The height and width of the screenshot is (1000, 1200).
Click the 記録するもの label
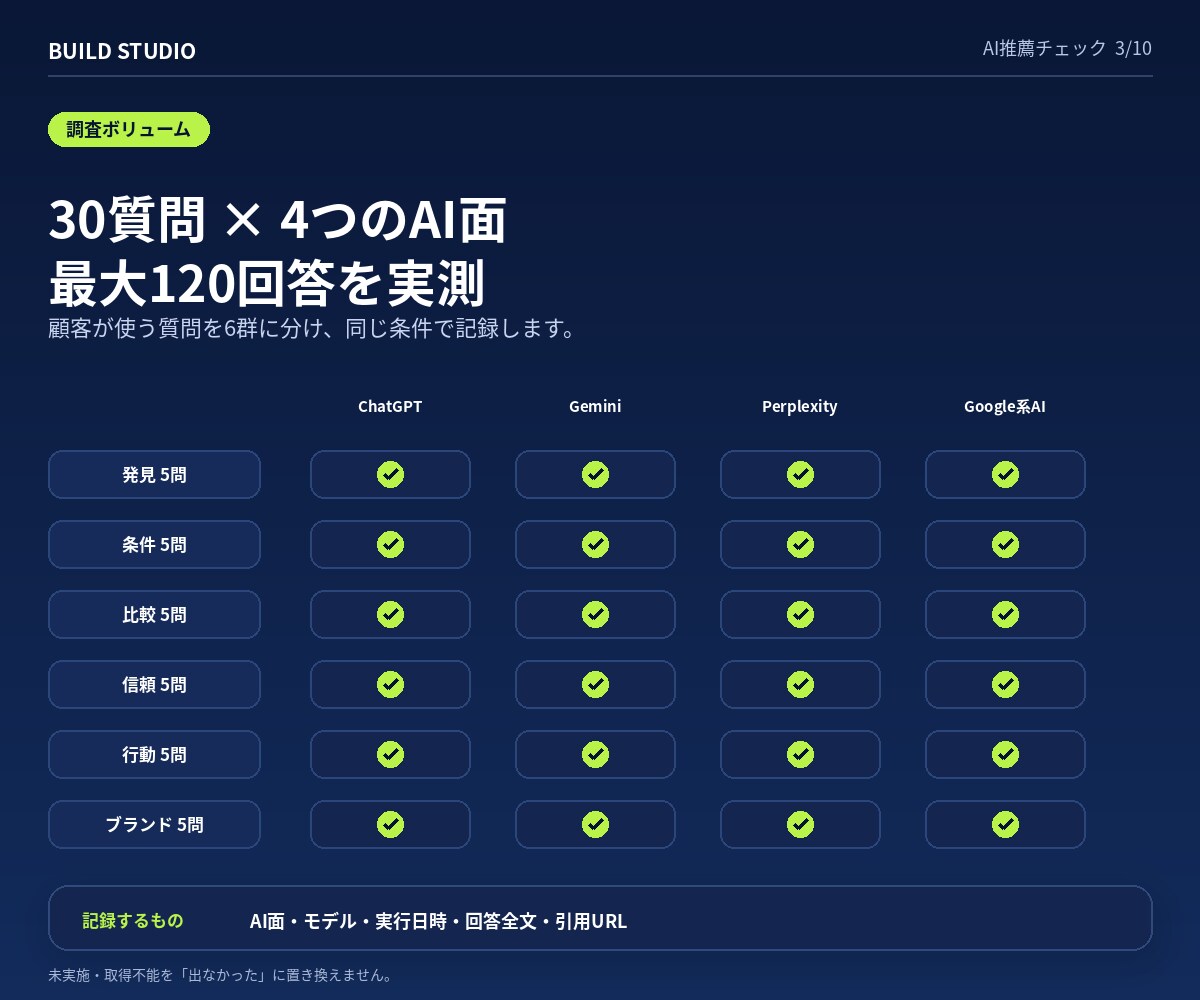133,920
